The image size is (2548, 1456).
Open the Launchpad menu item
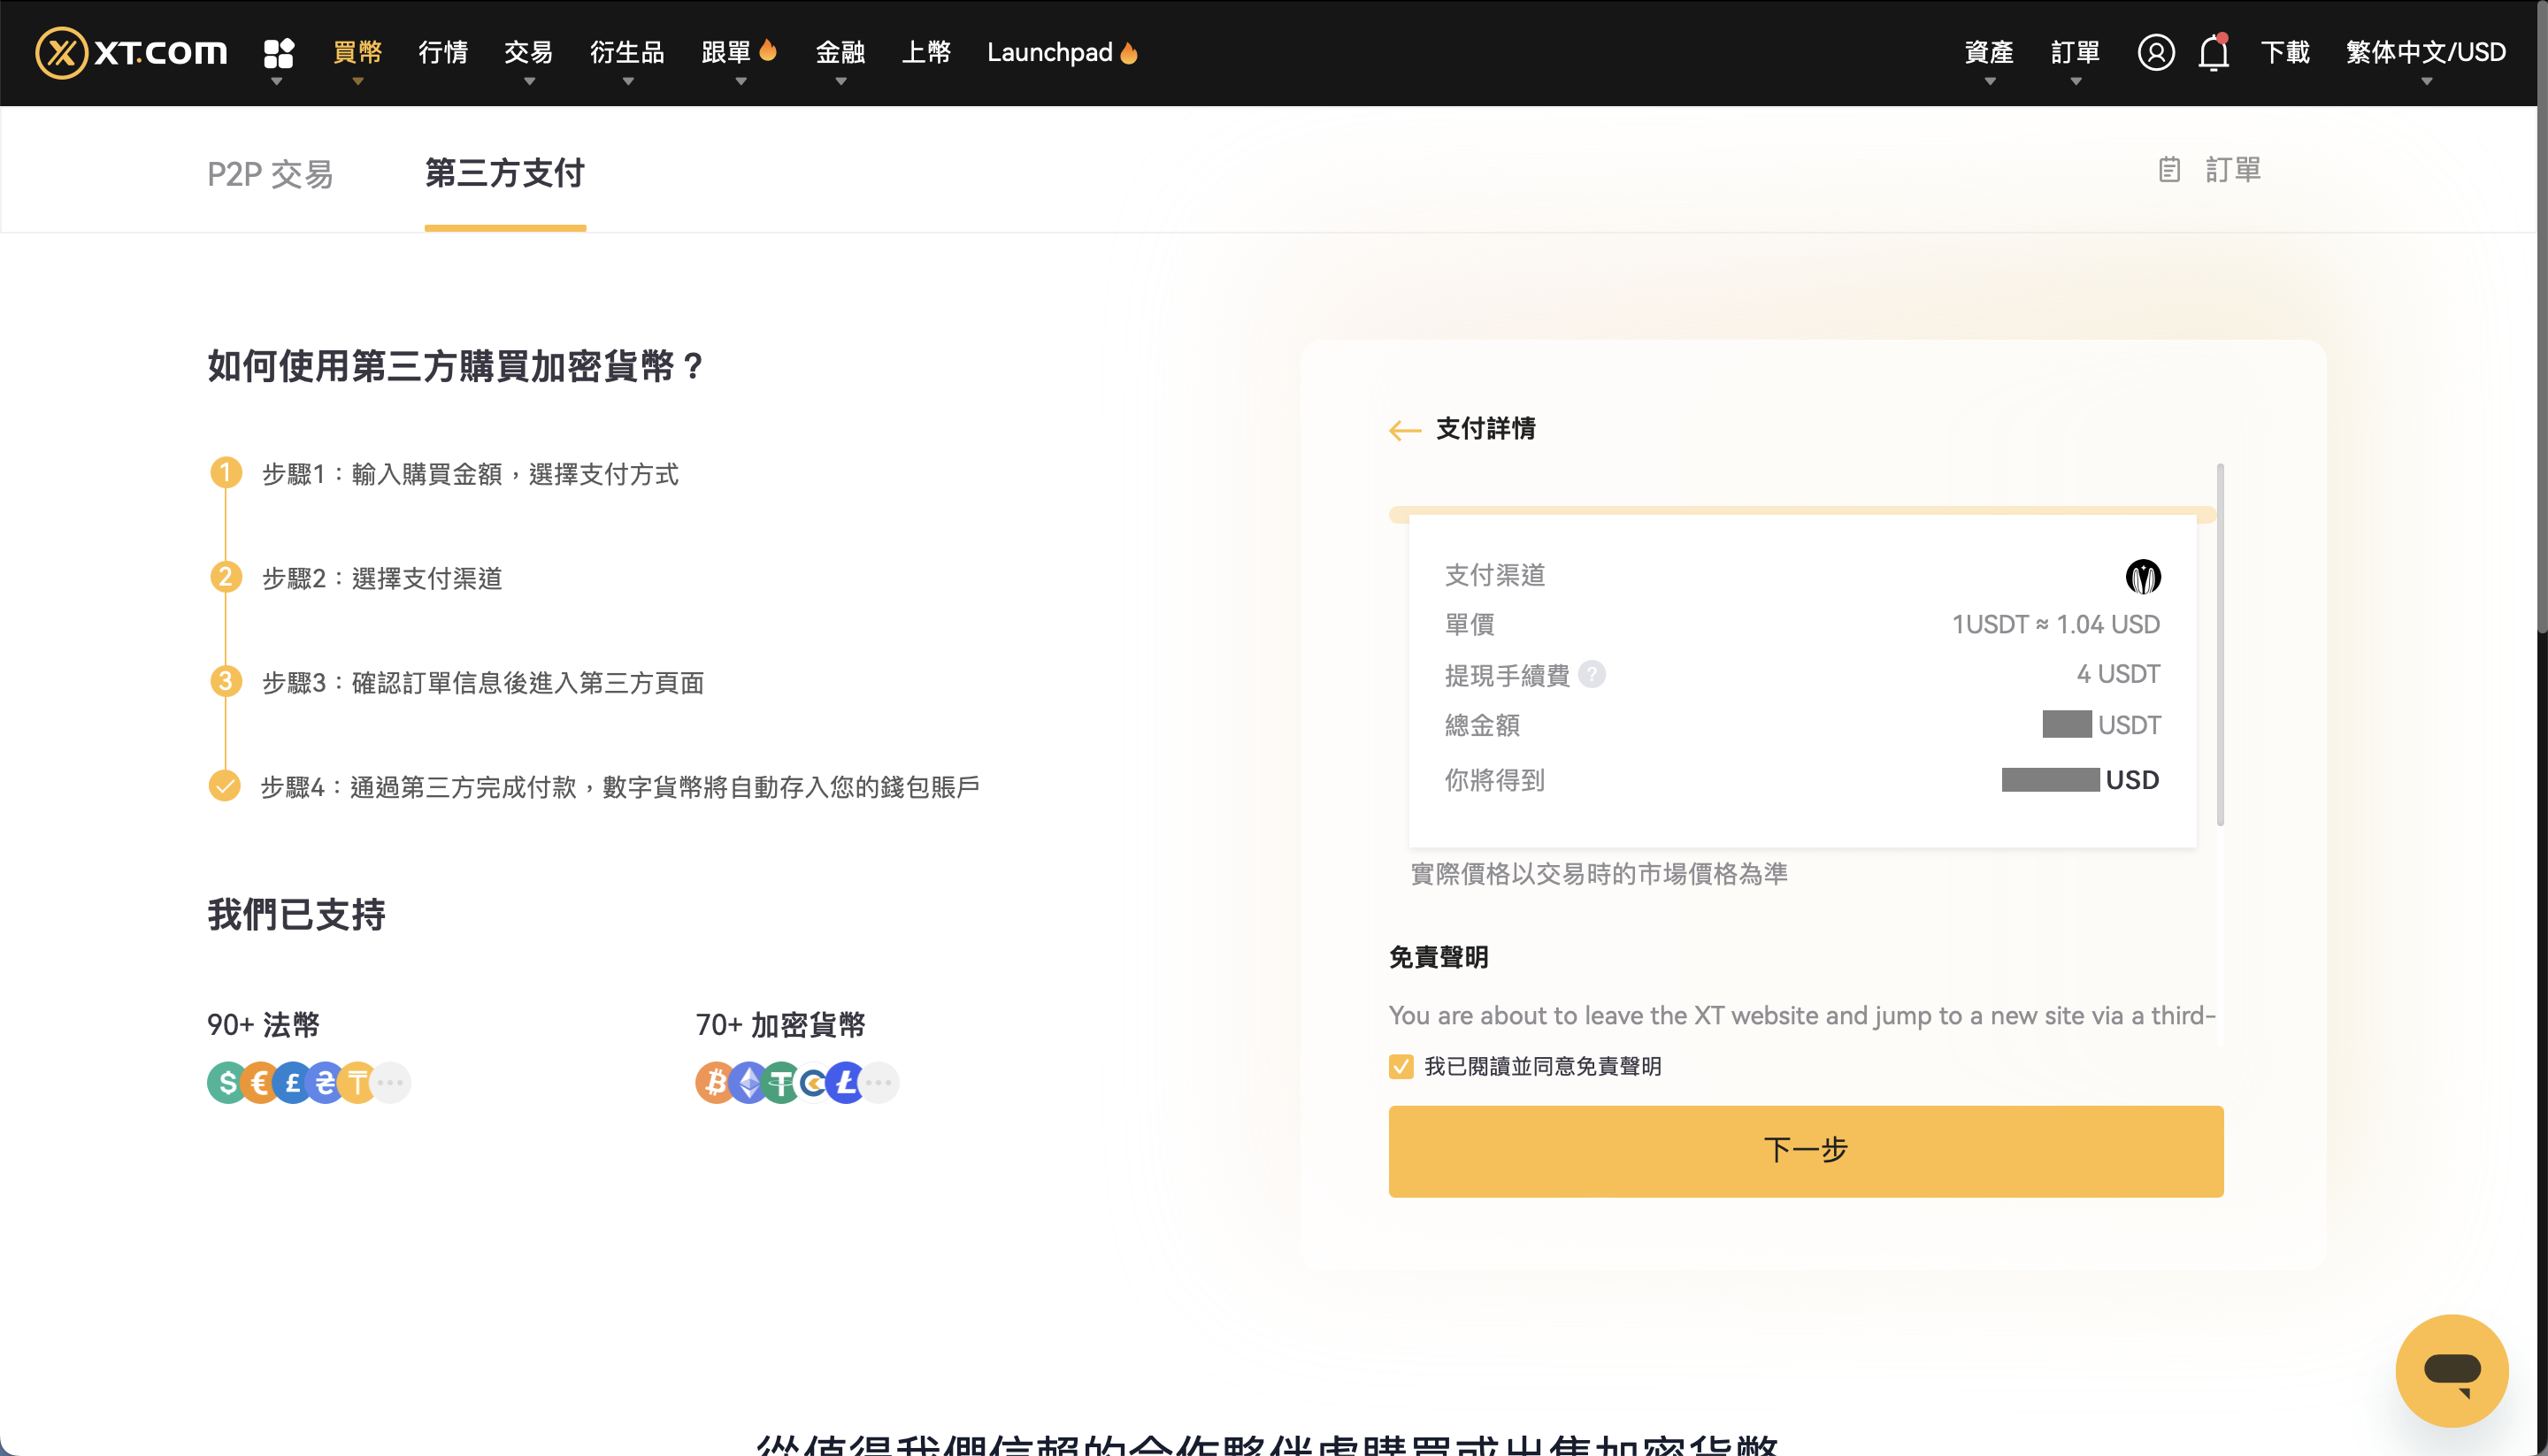click(x=1049, y=52)
